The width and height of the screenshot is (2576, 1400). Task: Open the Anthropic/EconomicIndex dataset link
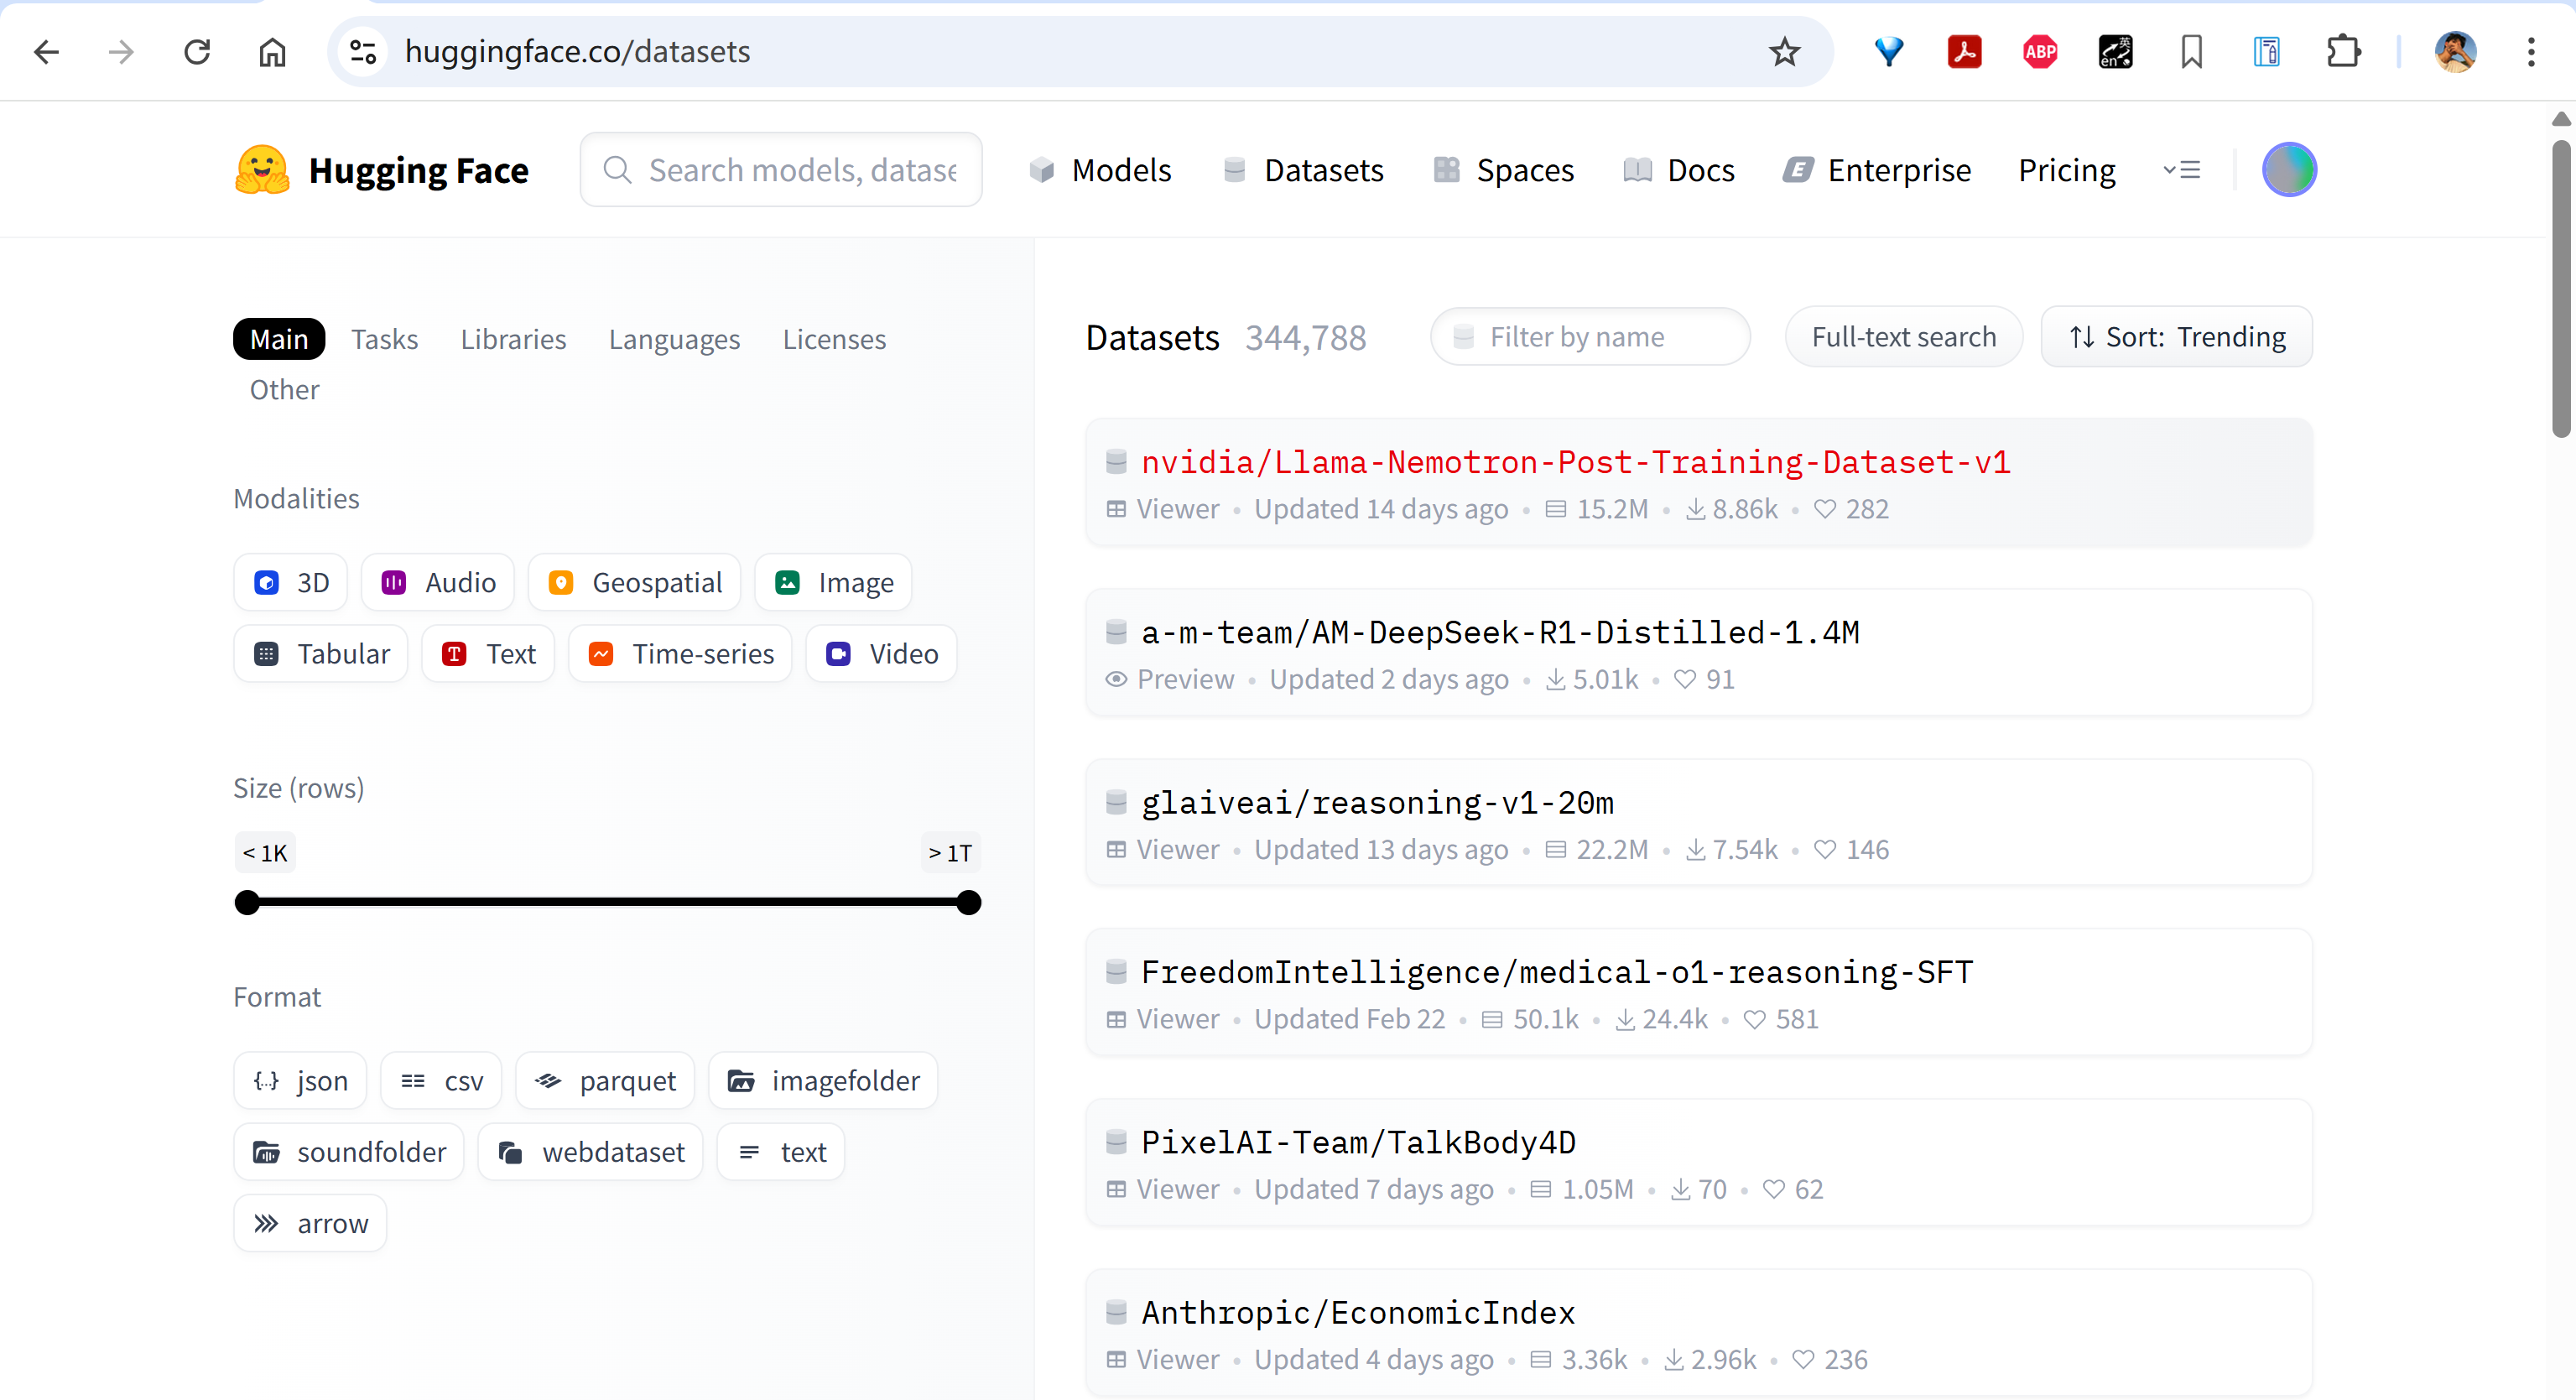pos(1357,1312)
